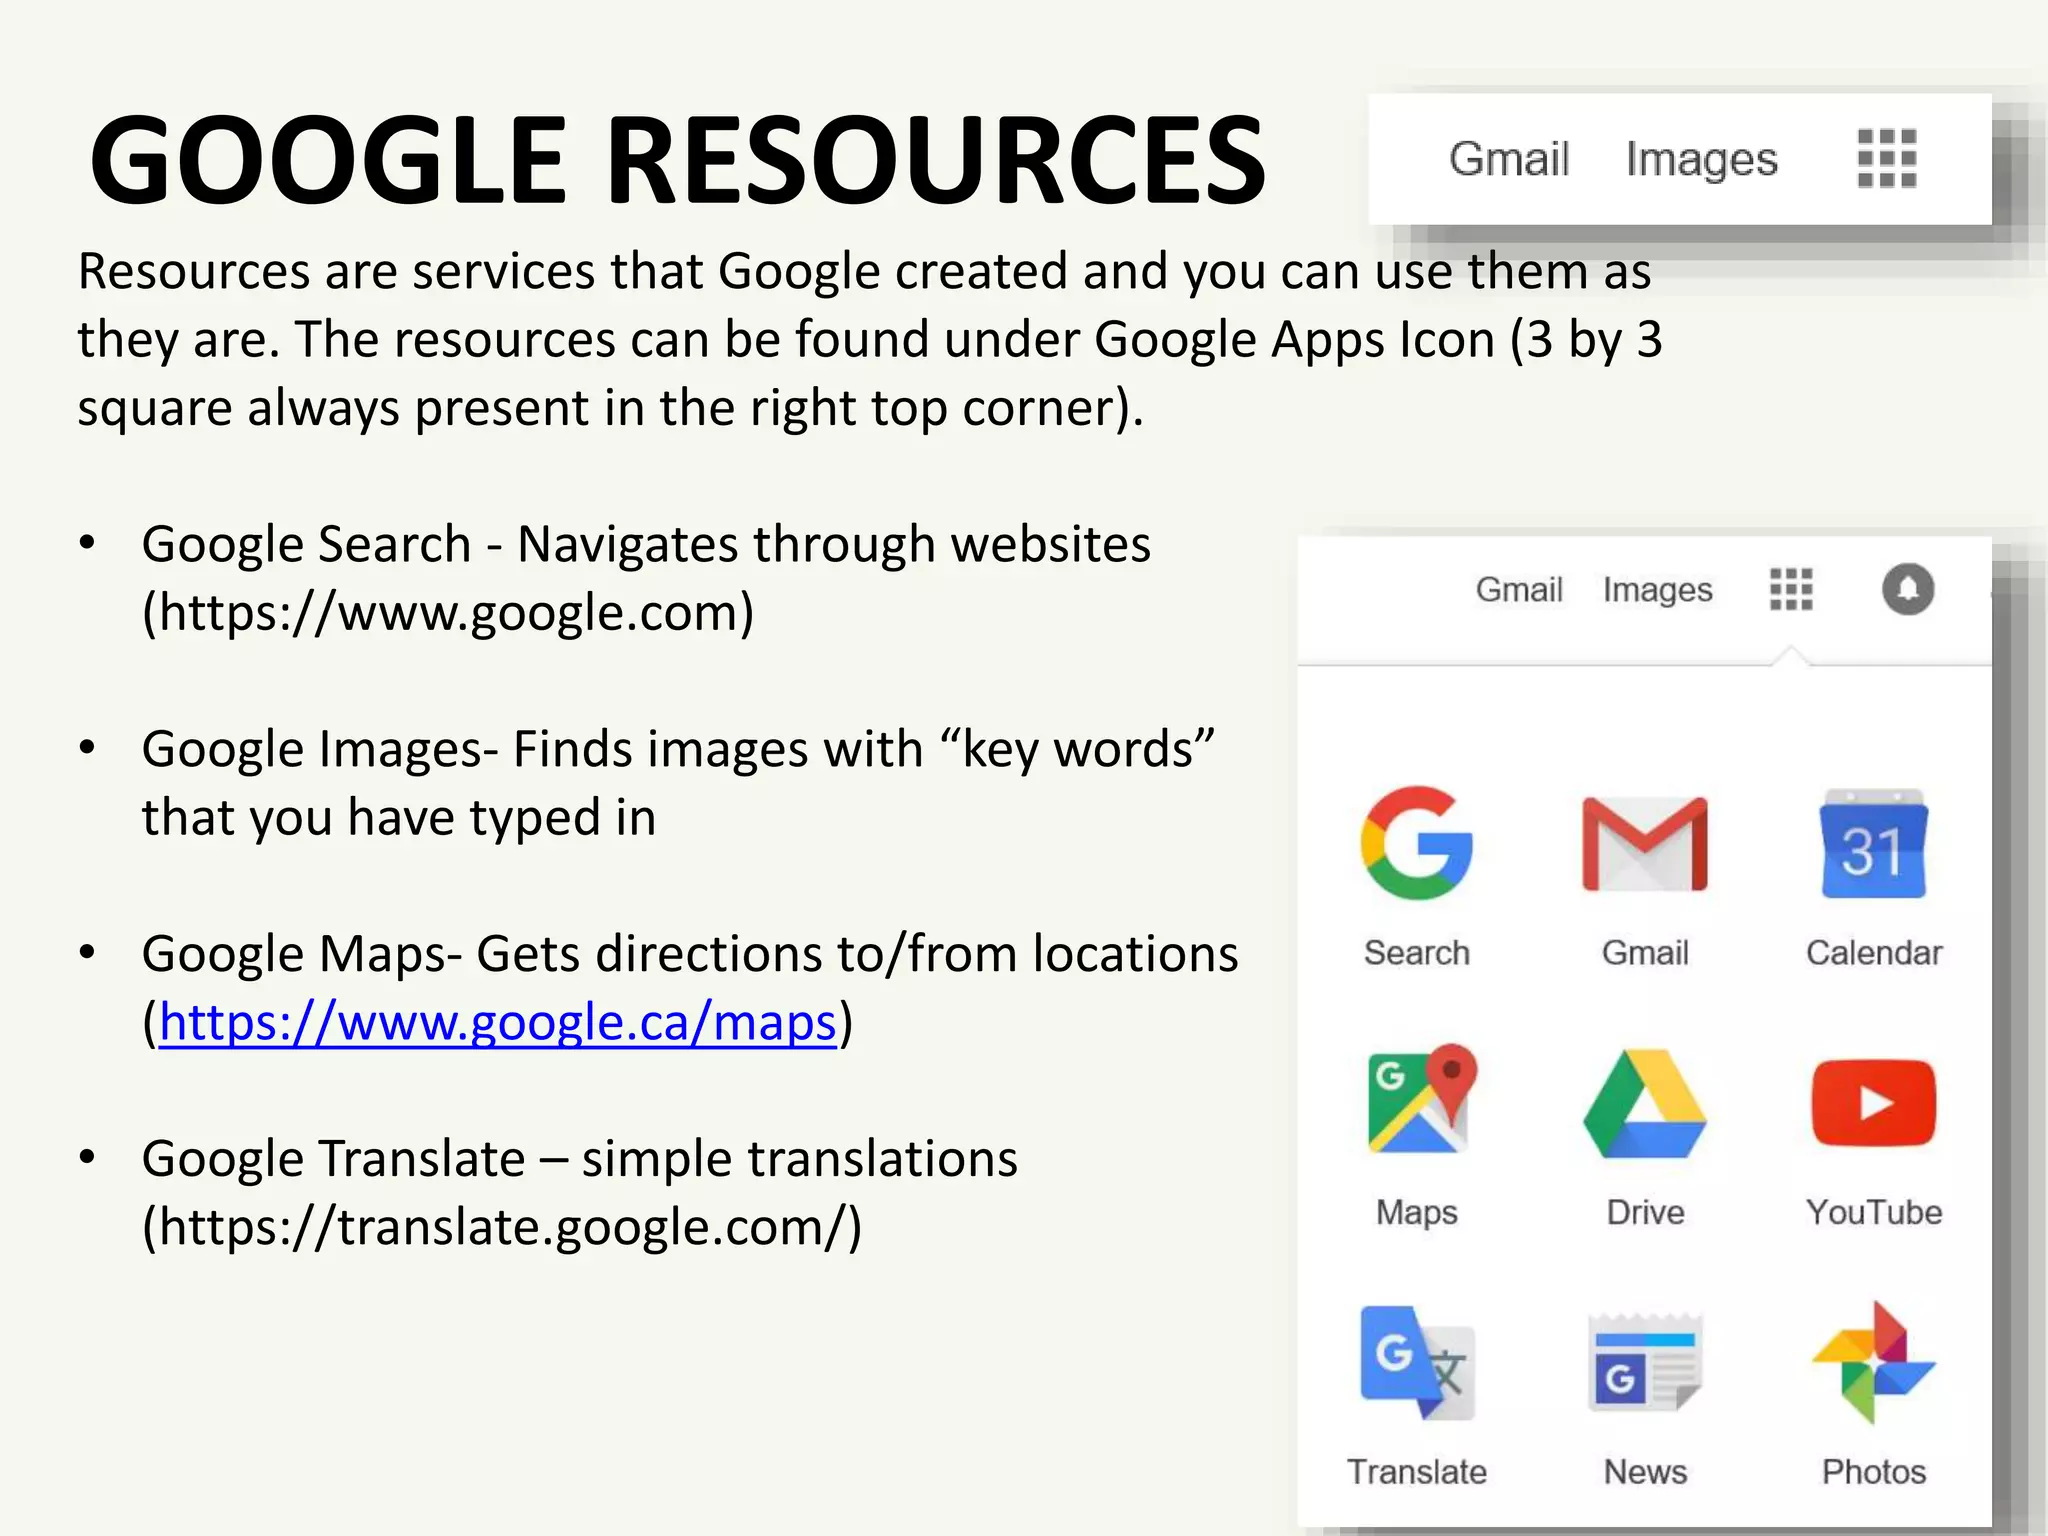Click the 'Calendar' label in apps panel
The image size is (2048, 1536).
[x=1874, y=953]
